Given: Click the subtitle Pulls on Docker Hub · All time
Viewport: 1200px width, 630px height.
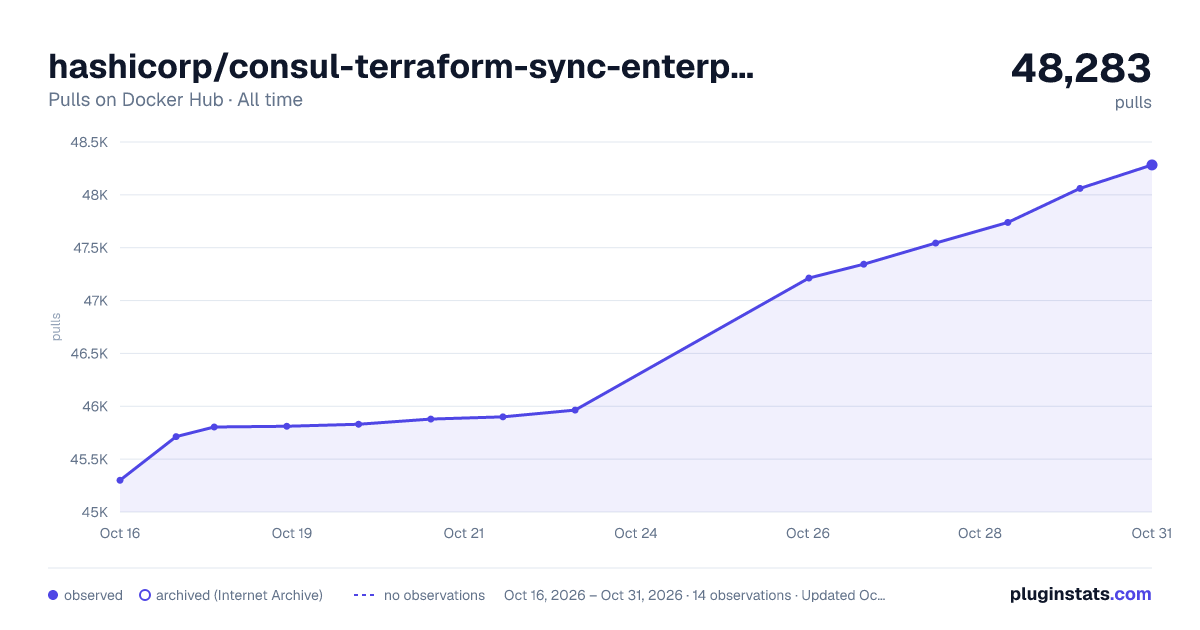Looking at the screenshot, I should tap(175, 100).
